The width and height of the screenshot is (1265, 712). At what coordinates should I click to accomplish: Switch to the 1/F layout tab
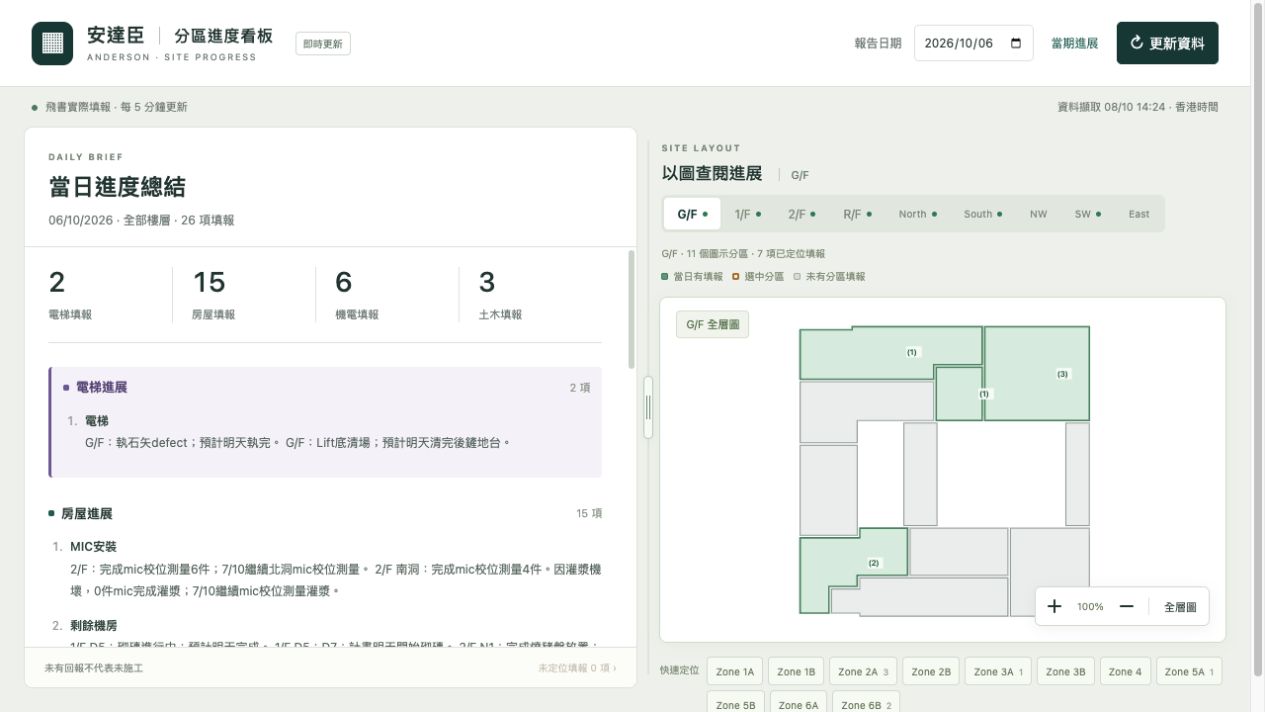point(747,214)
